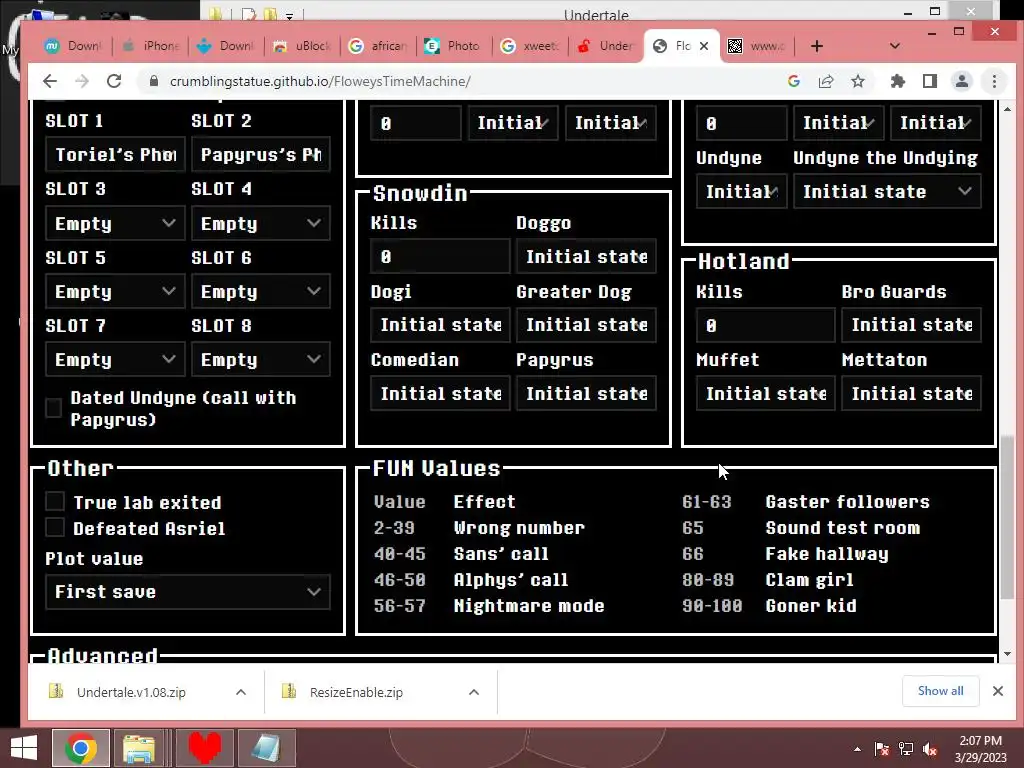Open File Explorer from taskbar

point(138,748)
